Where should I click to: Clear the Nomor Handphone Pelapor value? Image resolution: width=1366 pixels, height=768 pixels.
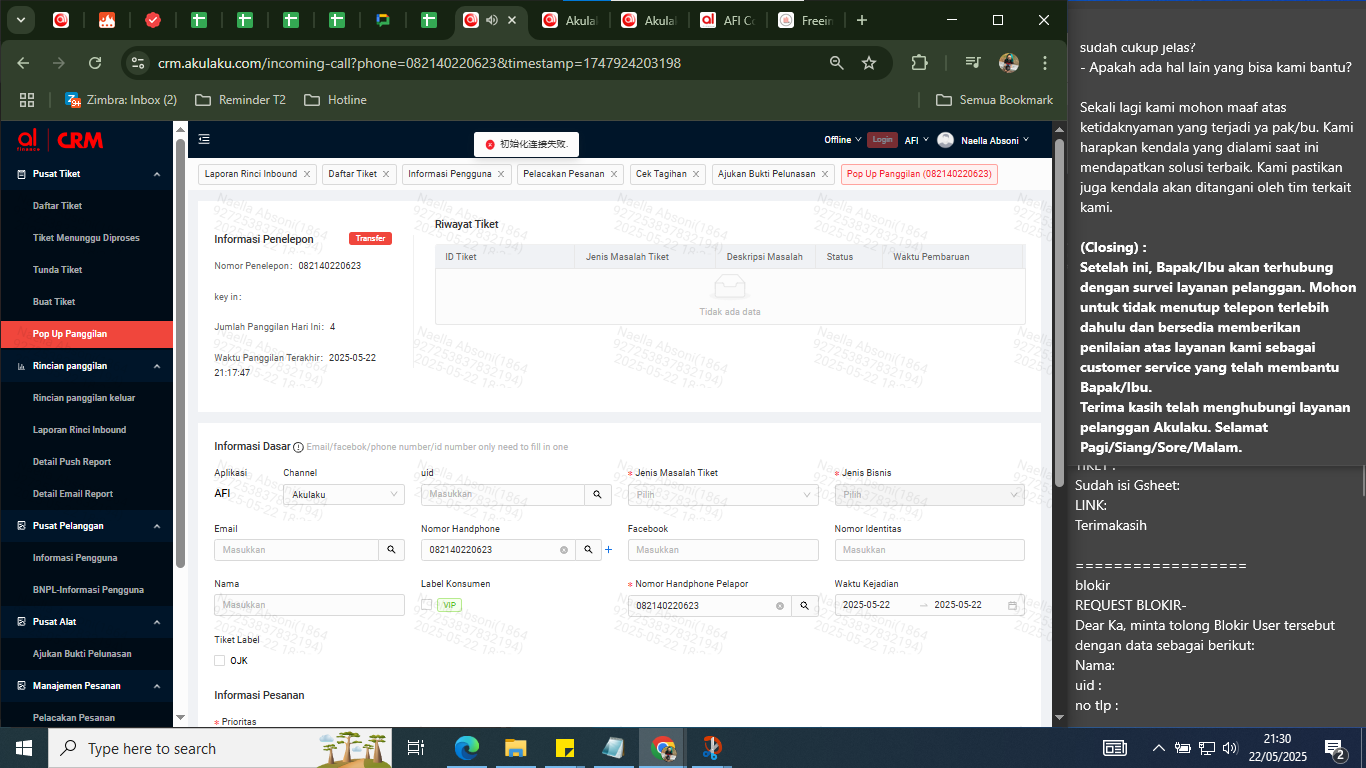point(780,606)
